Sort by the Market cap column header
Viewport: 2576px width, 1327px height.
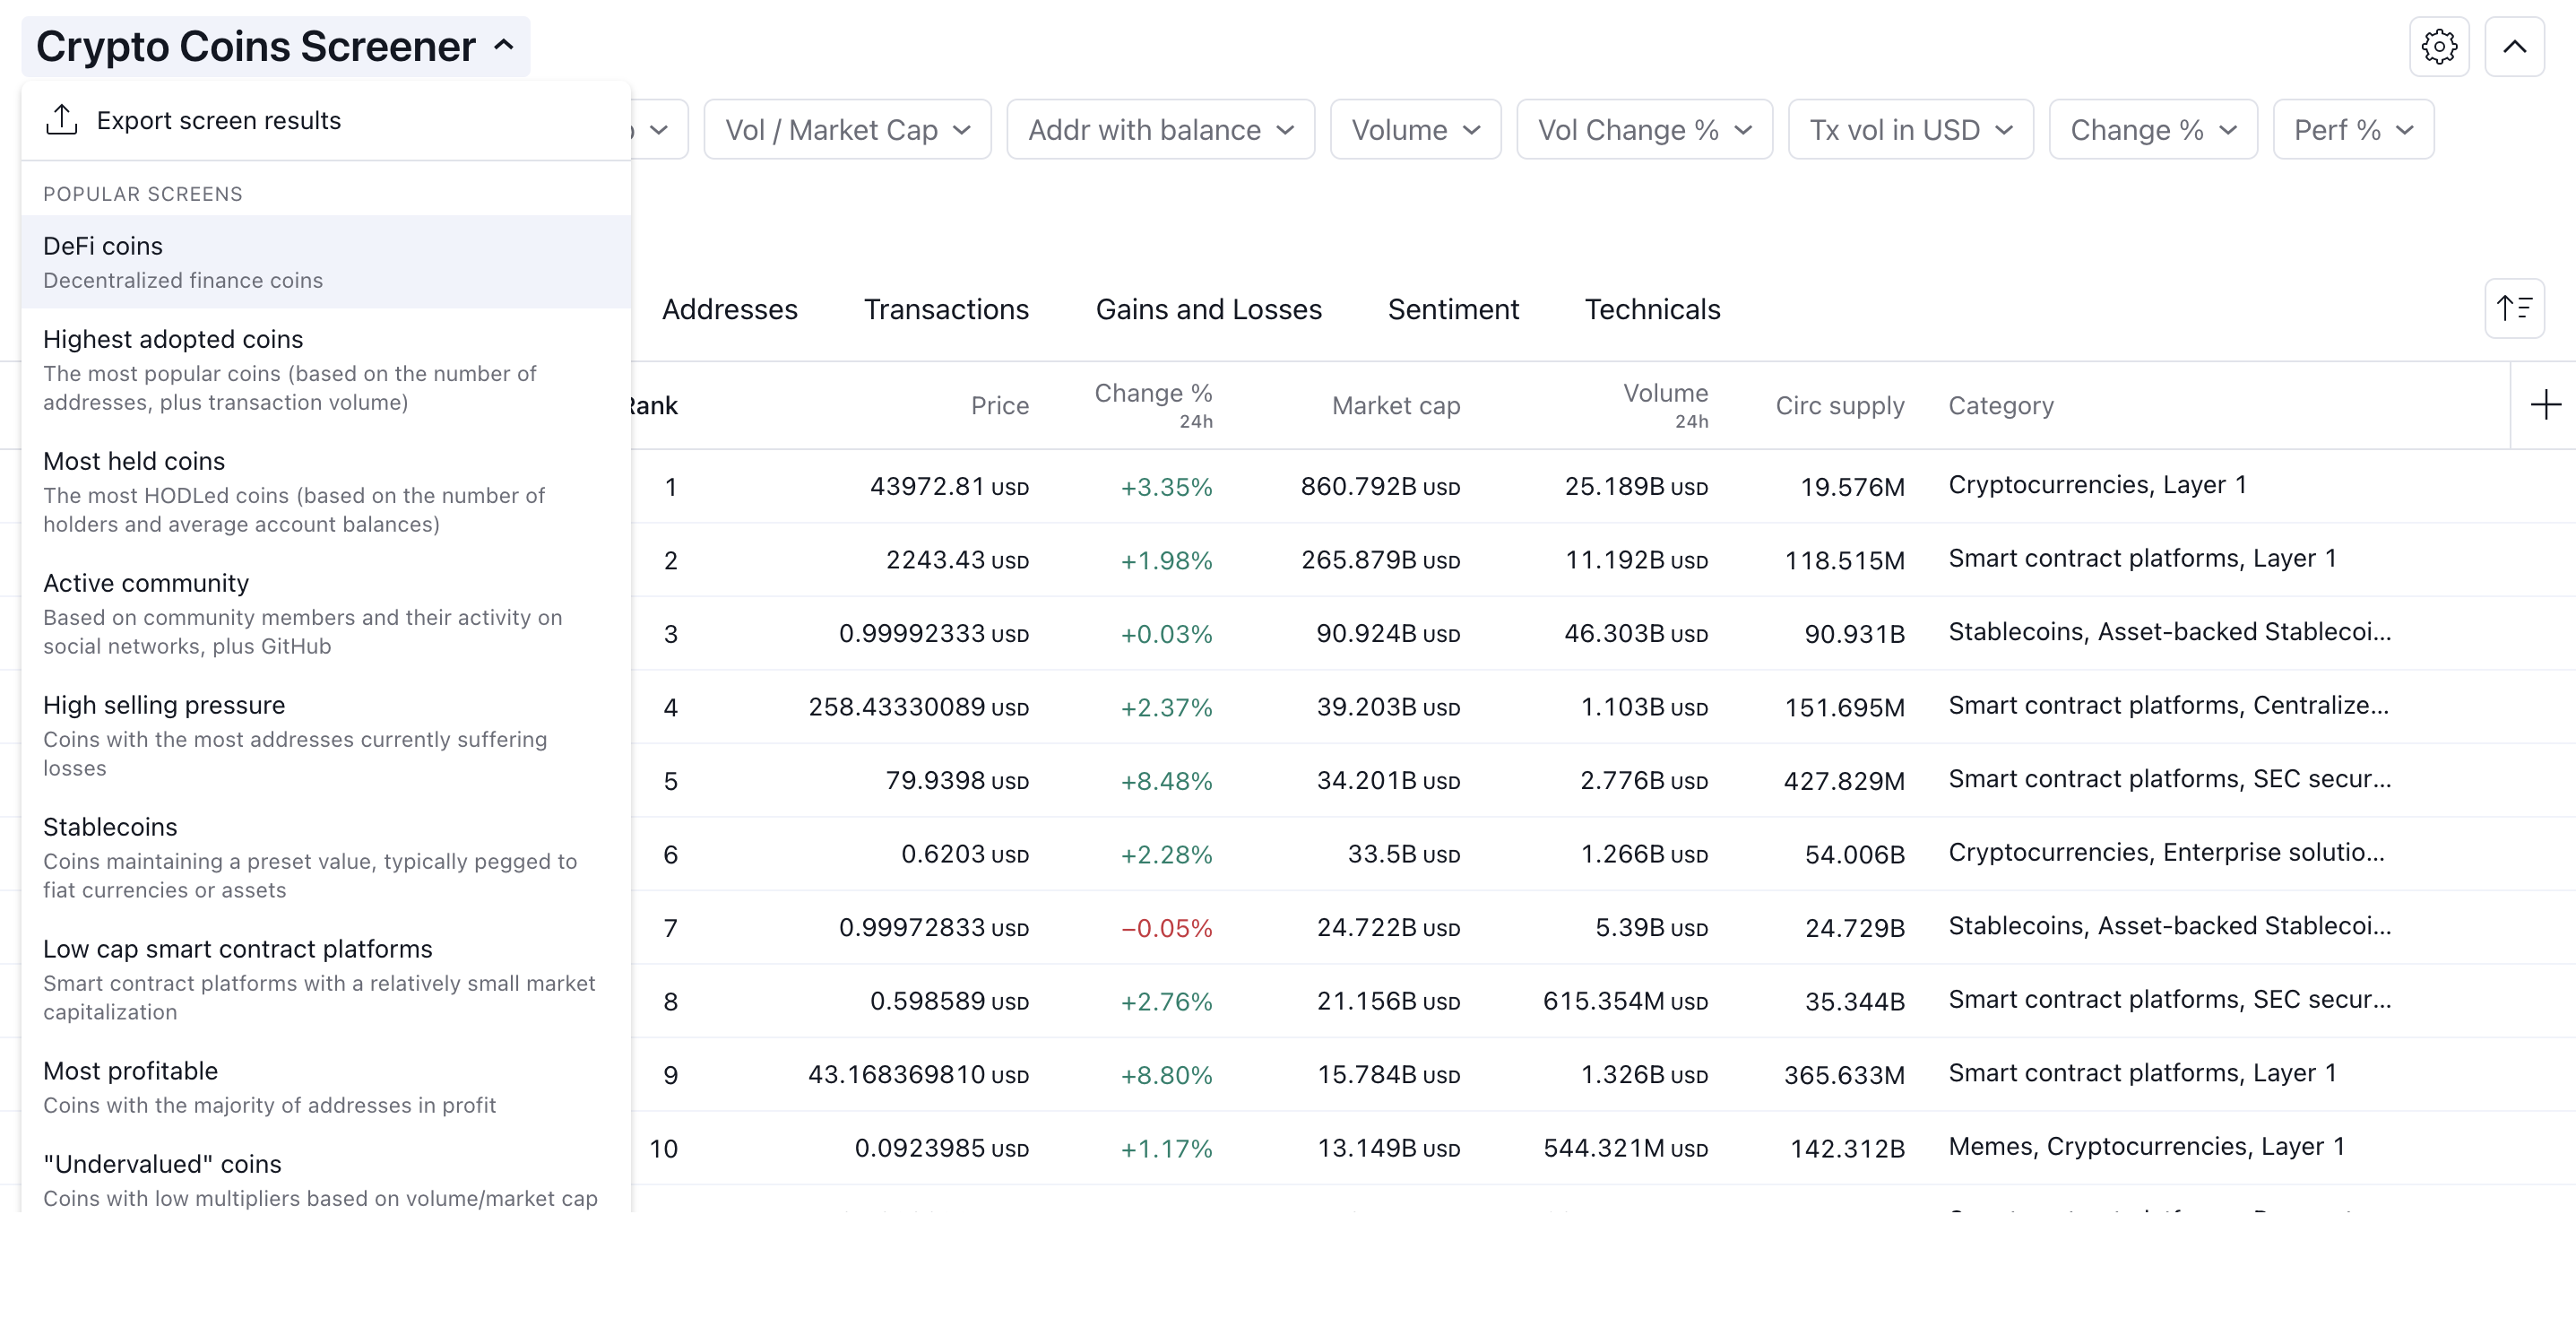[1395, 405]
